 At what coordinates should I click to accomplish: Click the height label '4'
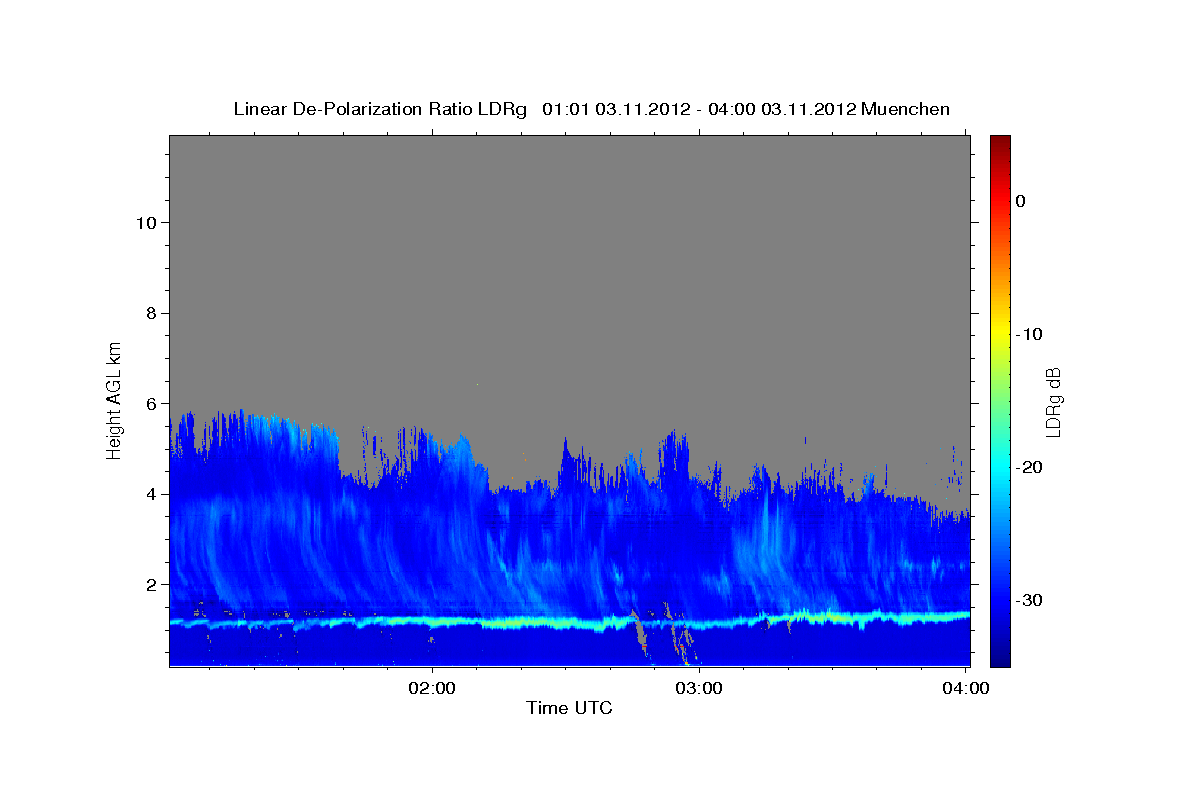point(149,494)
